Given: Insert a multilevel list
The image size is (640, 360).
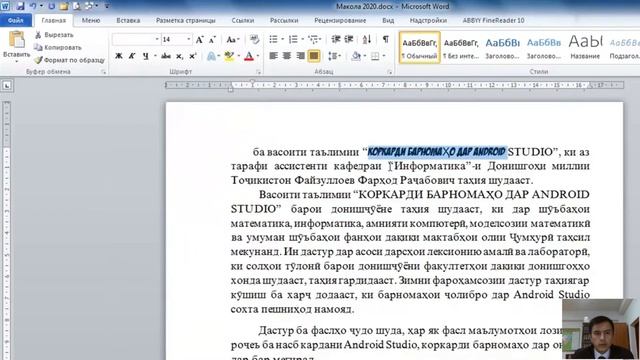Looking at the screenshot, I should pos(313,40).
